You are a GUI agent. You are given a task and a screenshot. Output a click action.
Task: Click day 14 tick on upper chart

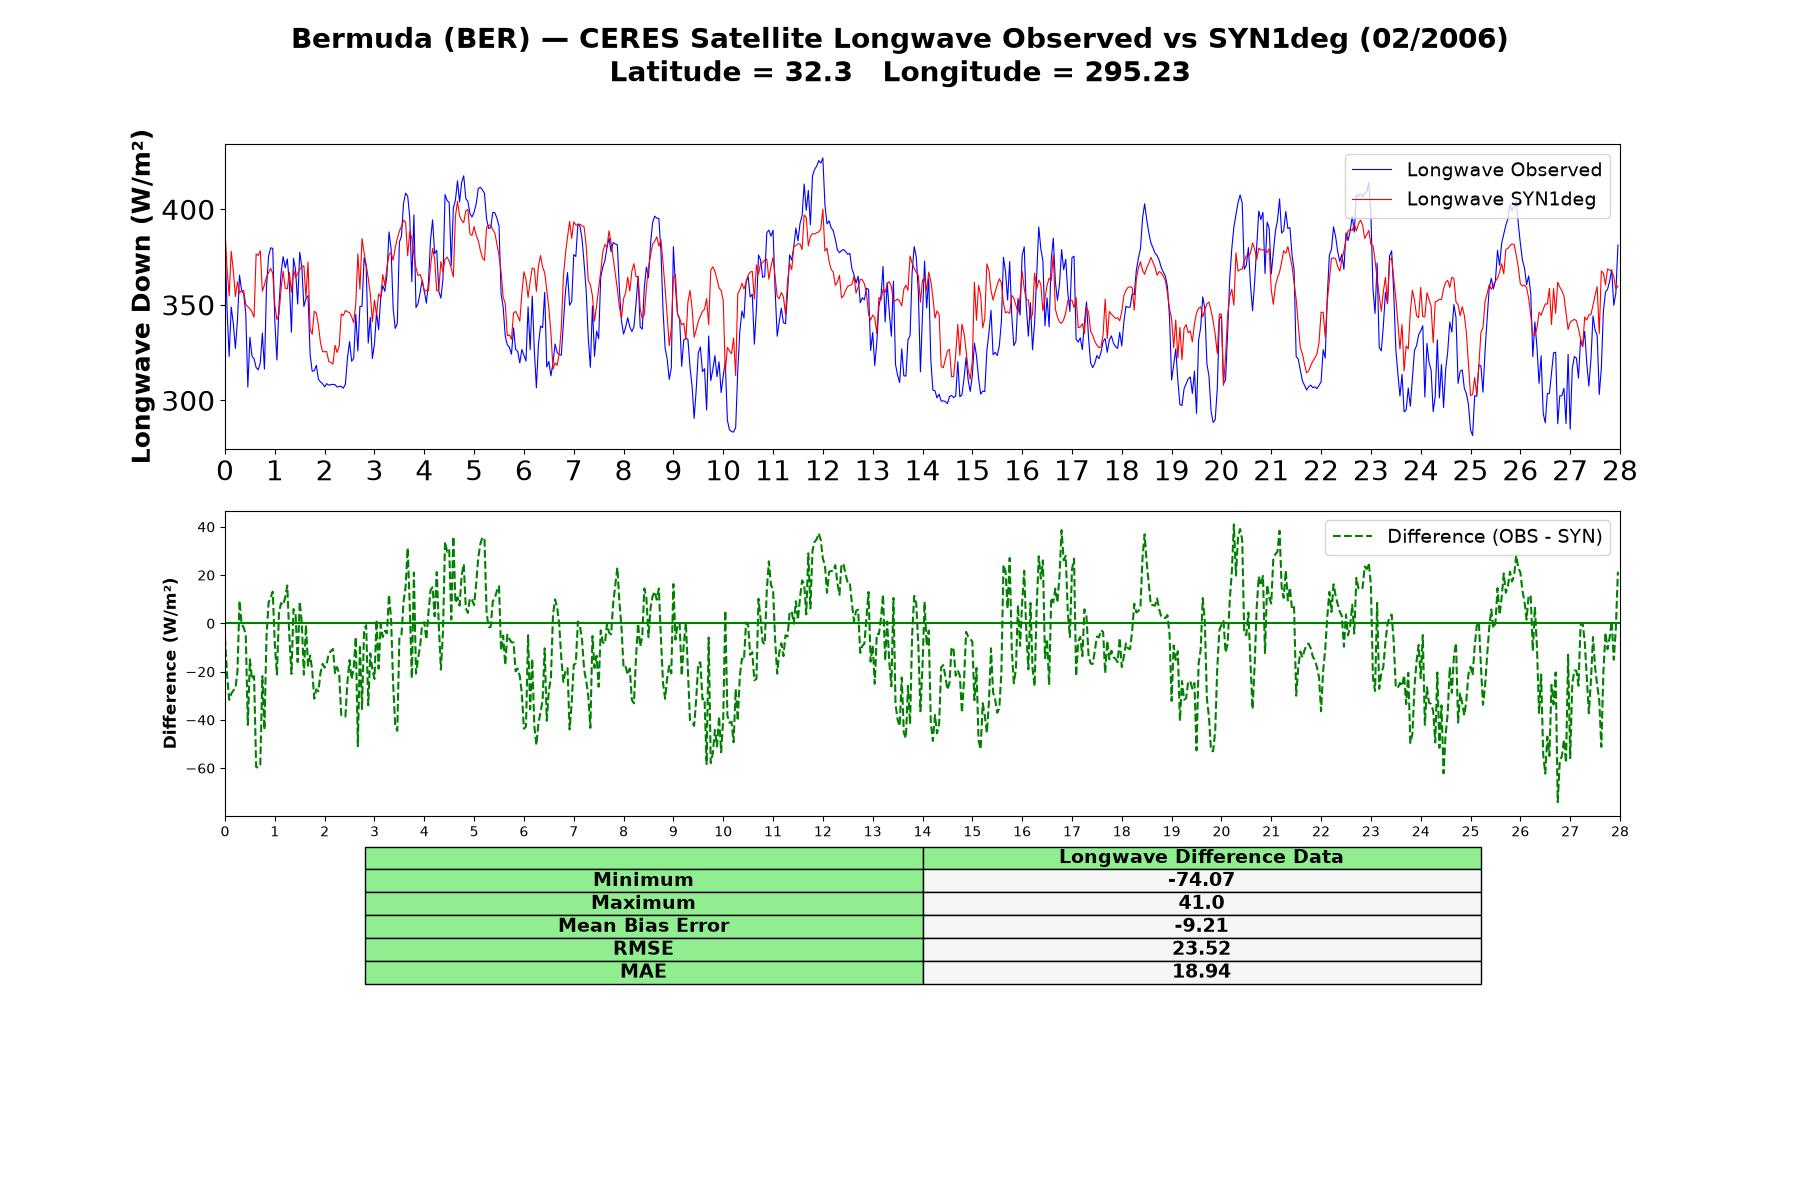pyautogui.click(x=922, y=471)
